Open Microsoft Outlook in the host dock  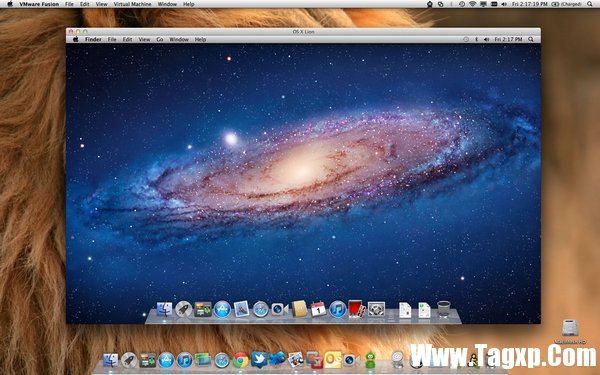pos(333,360)
